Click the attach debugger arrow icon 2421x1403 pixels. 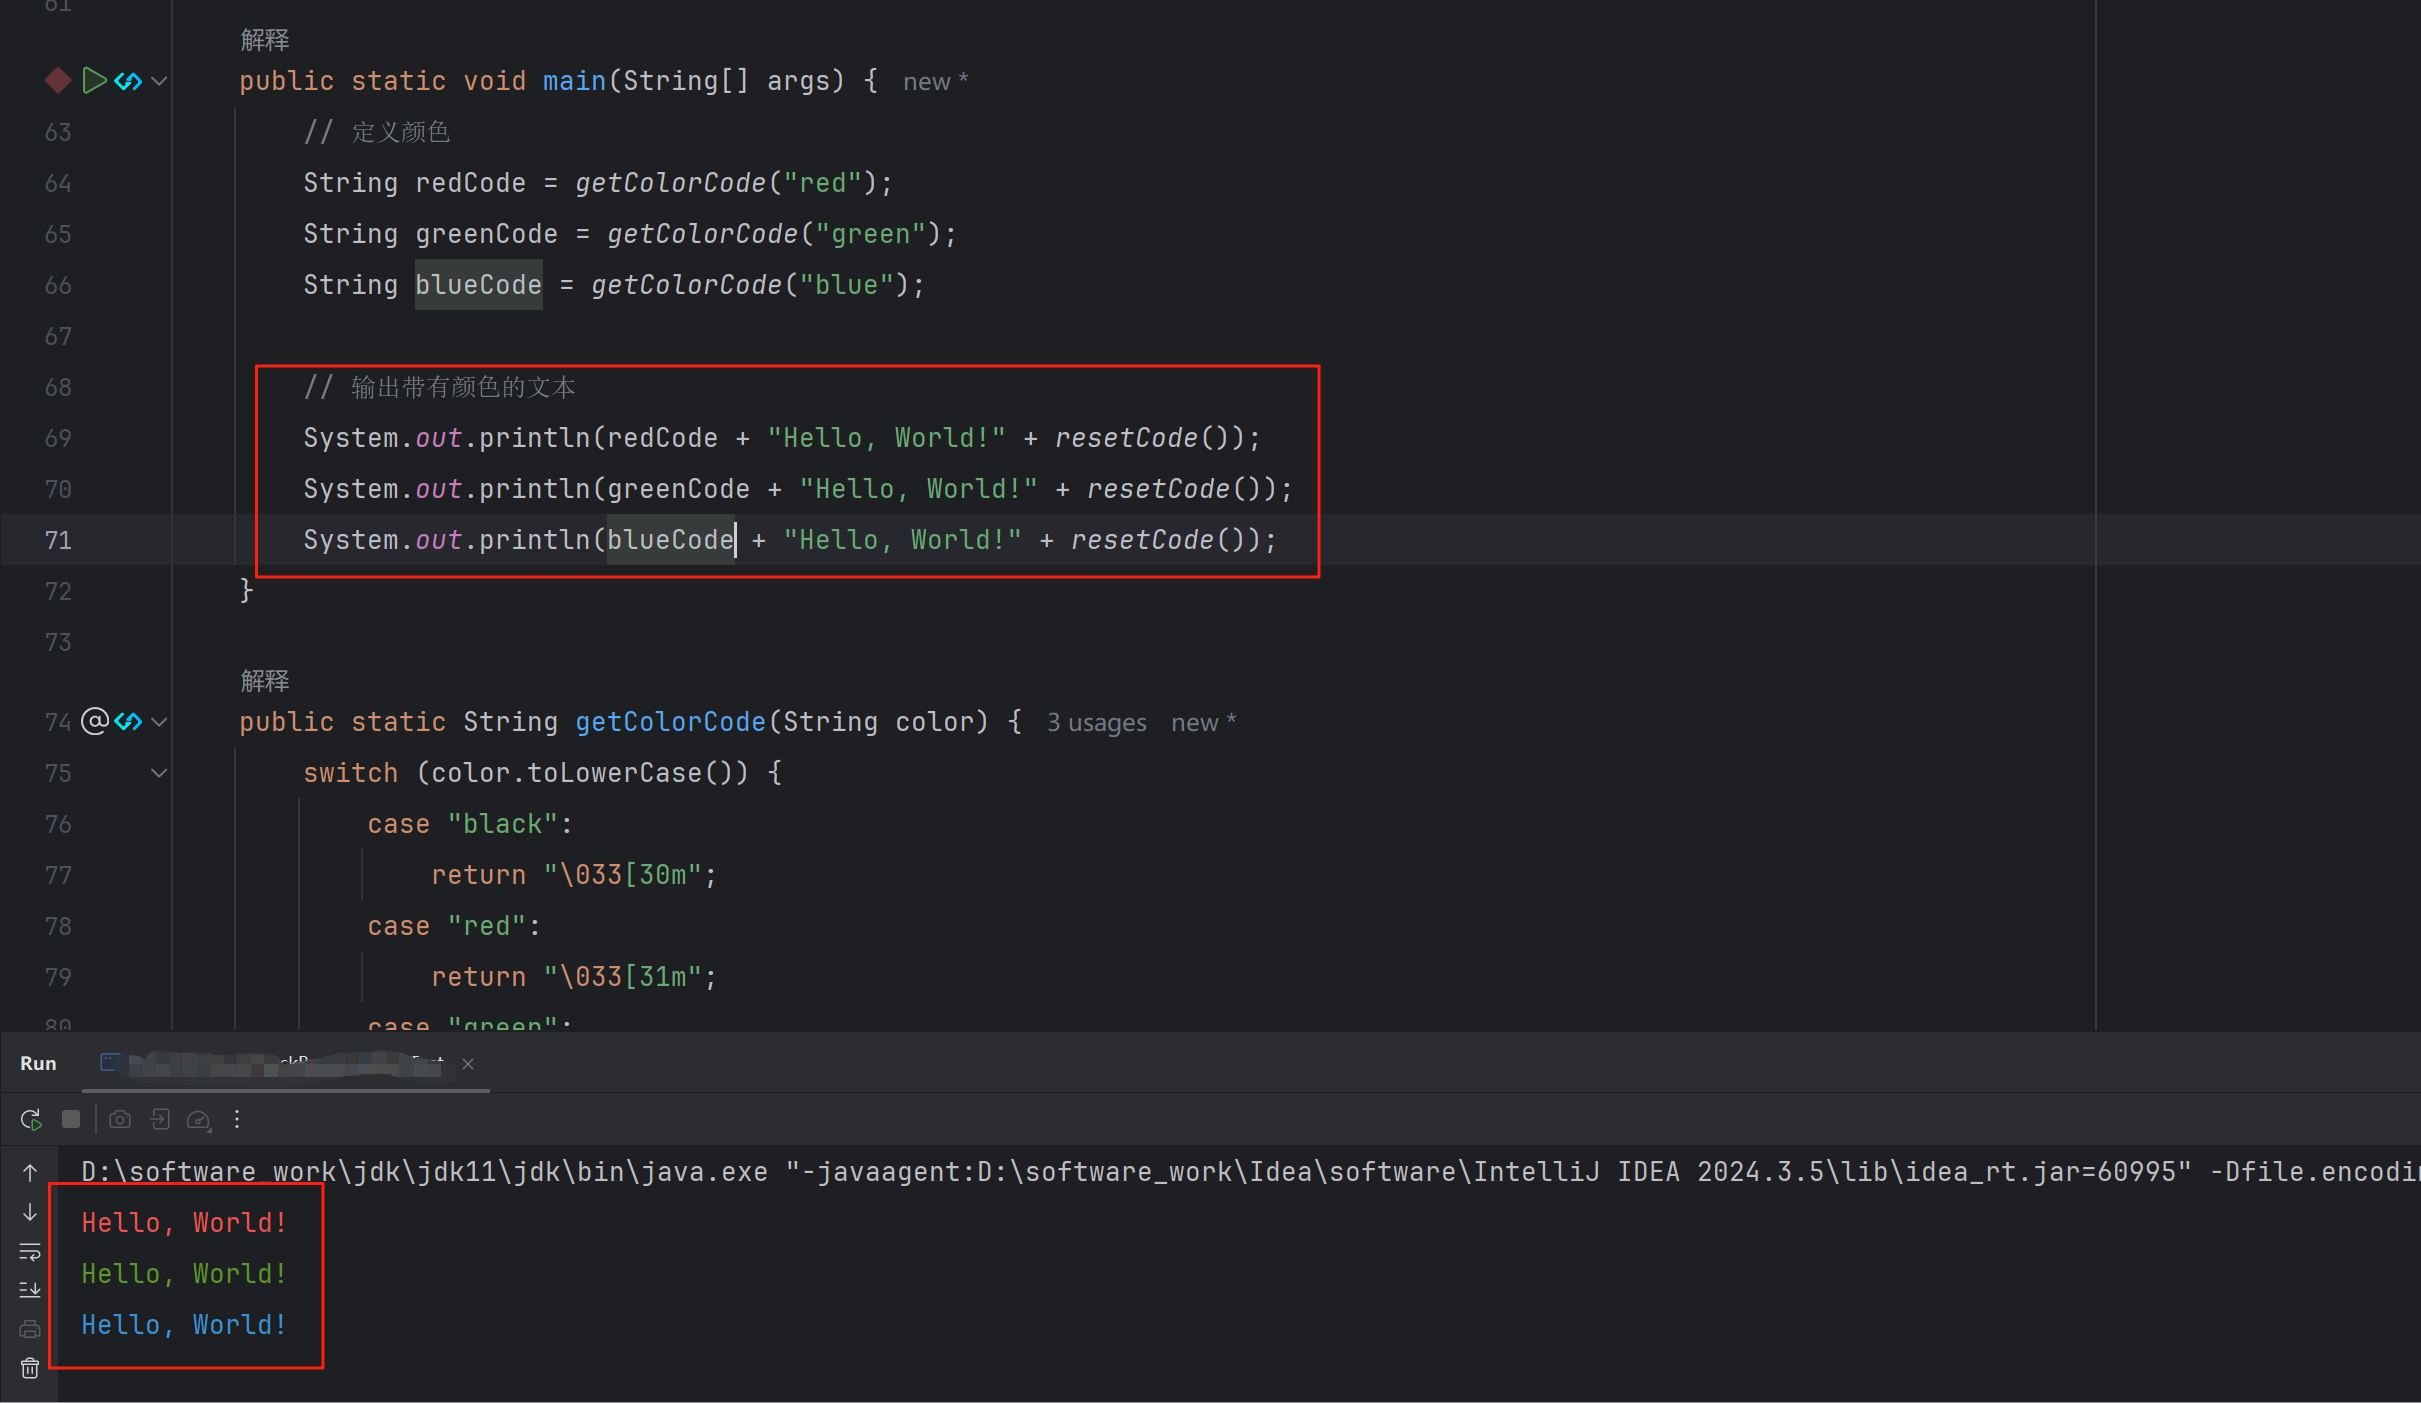click(160, 1119)
